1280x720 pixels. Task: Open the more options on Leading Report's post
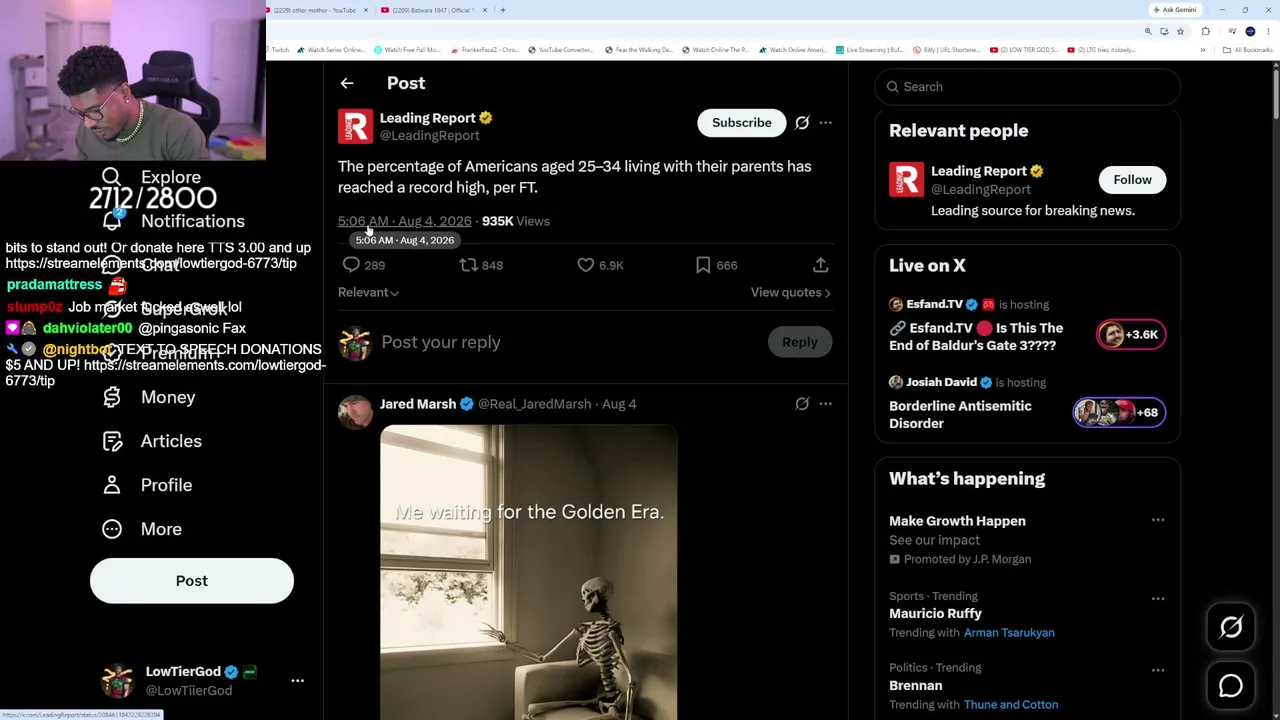point(825,122)
